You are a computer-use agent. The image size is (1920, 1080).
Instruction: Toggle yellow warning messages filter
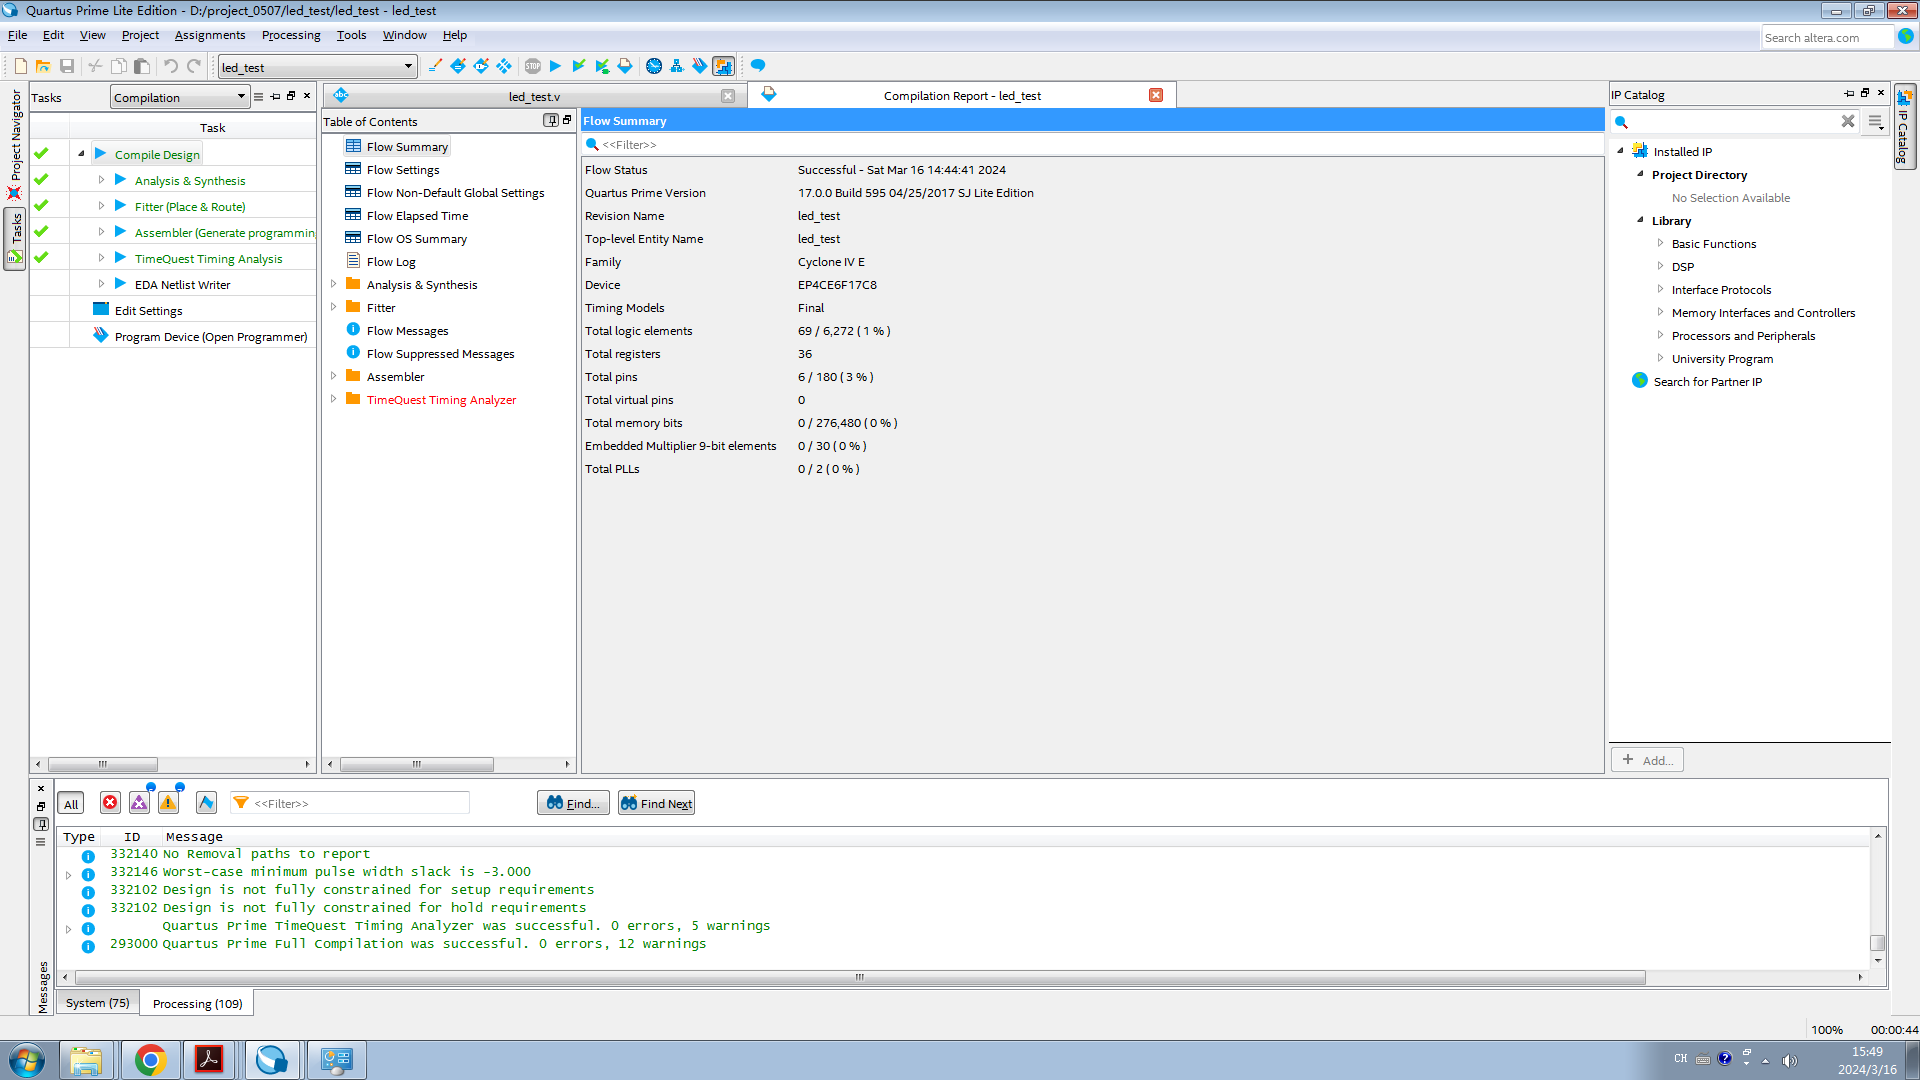point(168,803)
